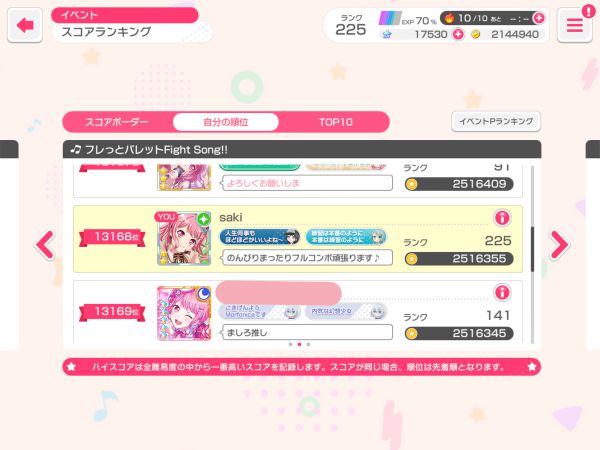The width and height of the screenshot is (600, 450).
Task: Open the hamburger menu at top right
Action: [x=574, y=25]
